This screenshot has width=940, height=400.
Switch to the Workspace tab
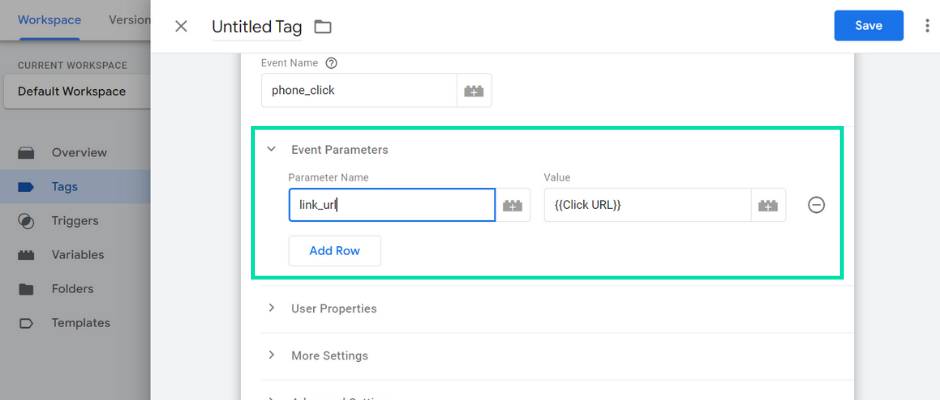click(x=49, y=20)
